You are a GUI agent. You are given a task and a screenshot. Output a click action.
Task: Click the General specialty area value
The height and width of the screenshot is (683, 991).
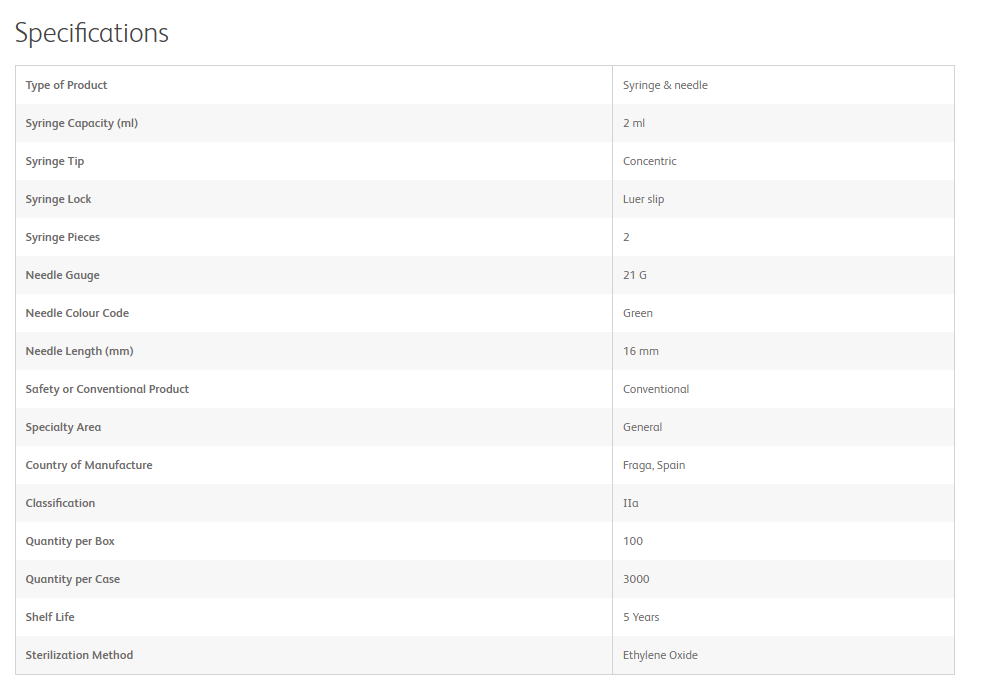(642, 427)
